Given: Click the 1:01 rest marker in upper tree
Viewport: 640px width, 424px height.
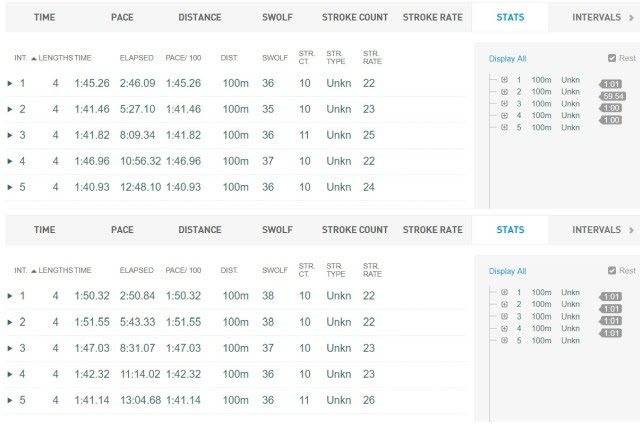Looking at the screenshot, I should click(610, 84).
